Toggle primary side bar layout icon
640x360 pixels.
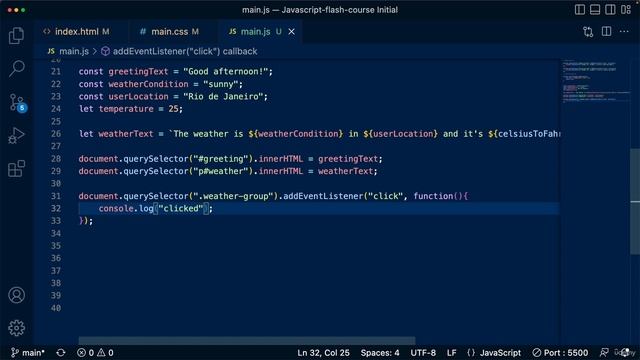580,10
